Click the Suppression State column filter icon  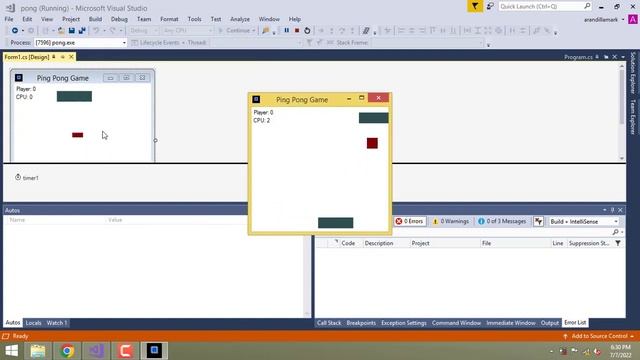click(x=618, y=243)
